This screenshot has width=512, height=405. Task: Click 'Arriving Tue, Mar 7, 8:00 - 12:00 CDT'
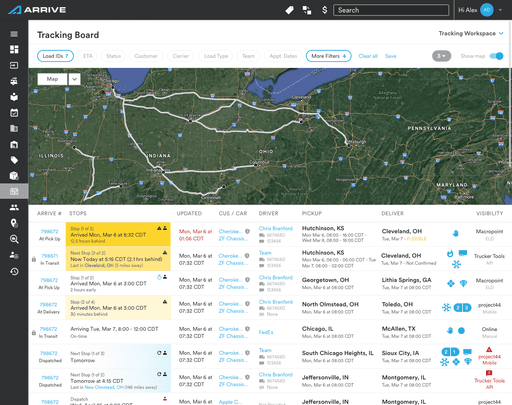coord(114,329)
